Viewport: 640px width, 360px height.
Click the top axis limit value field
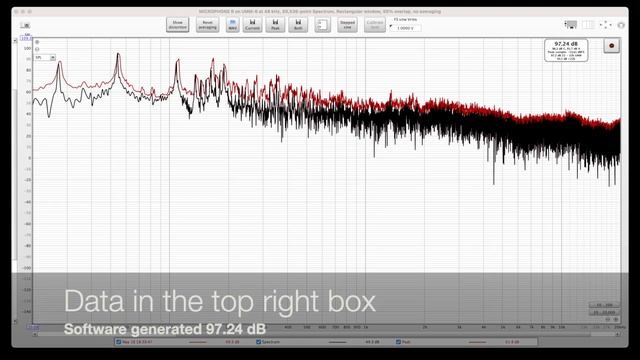26,38
